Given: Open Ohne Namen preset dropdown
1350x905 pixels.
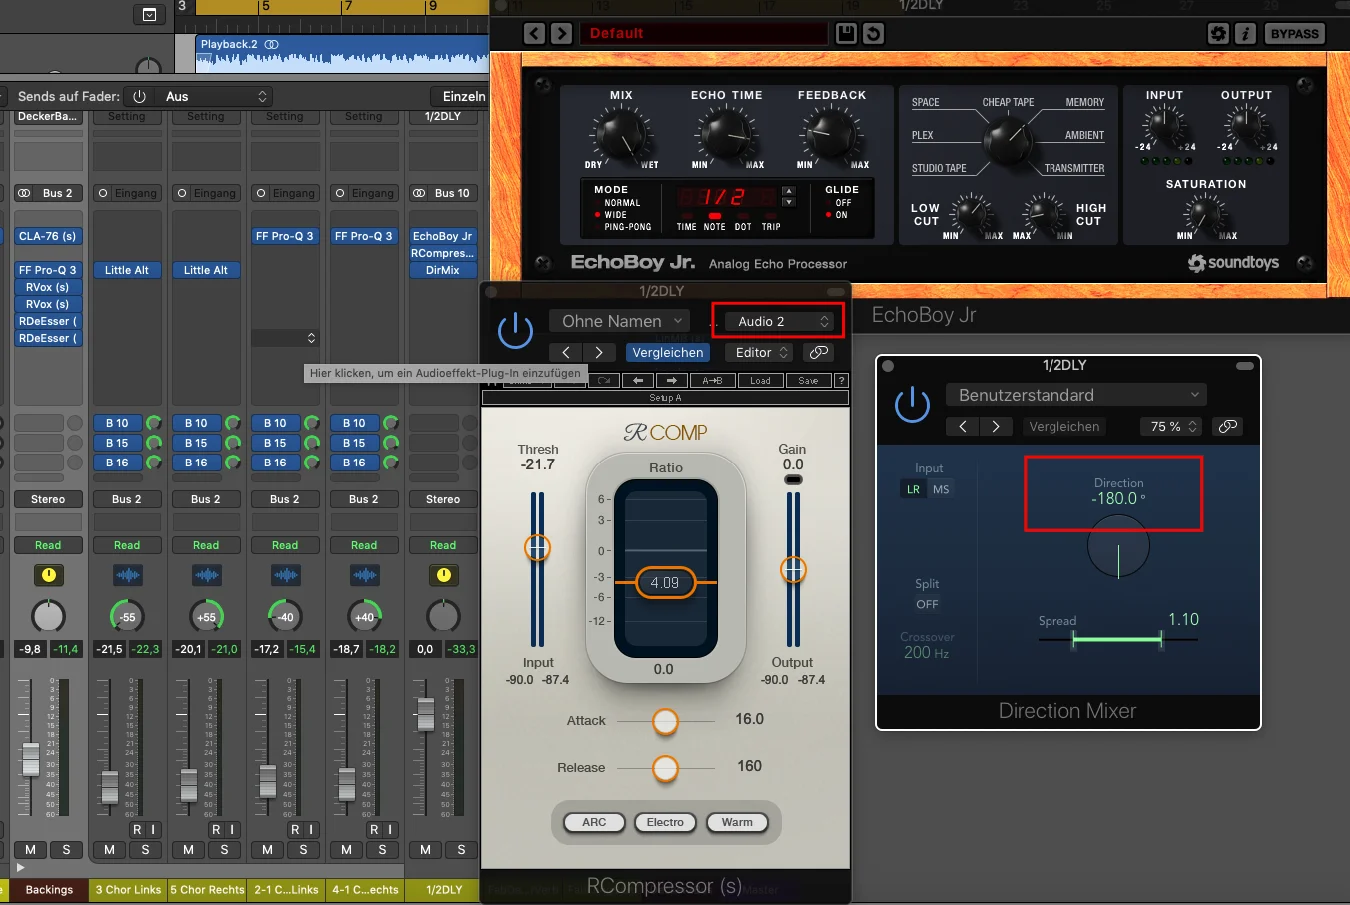Looking at the screenshot, I should (619, 321).
